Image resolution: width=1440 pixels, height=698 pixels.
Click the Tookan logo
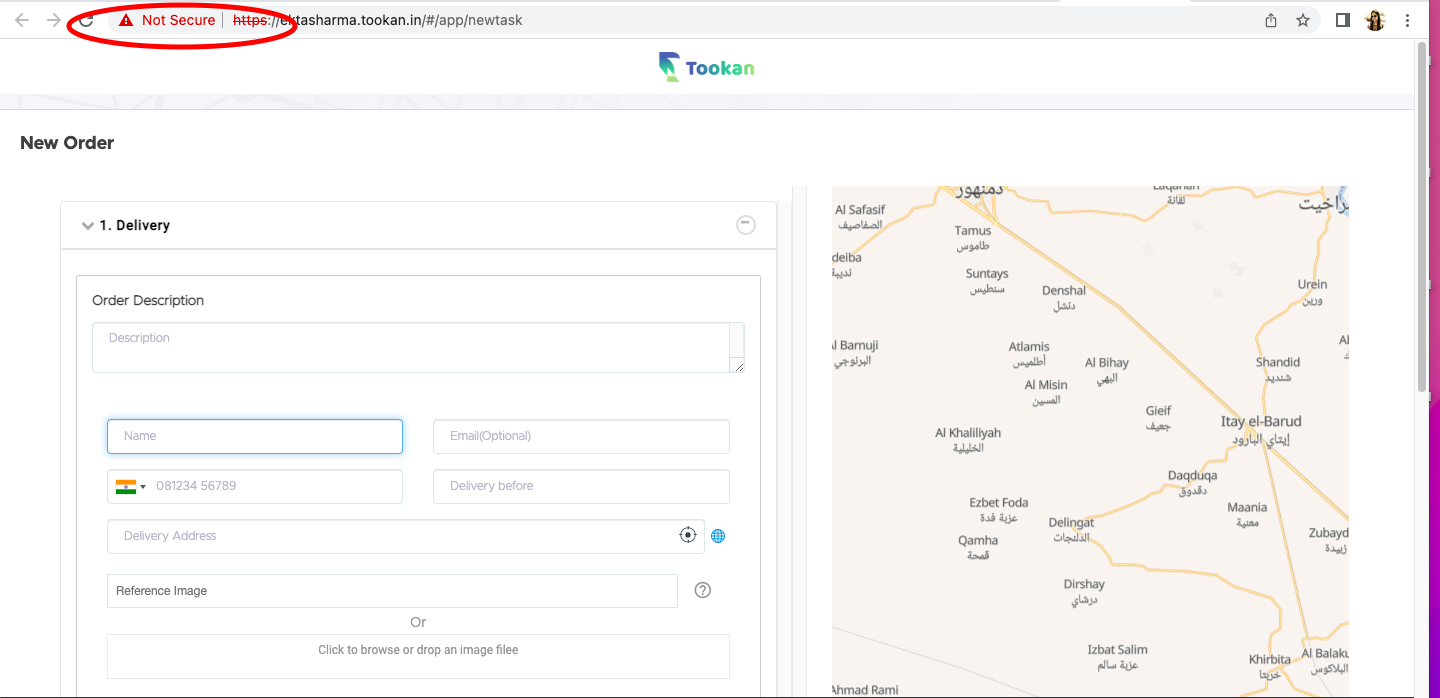tap(707, 67)
